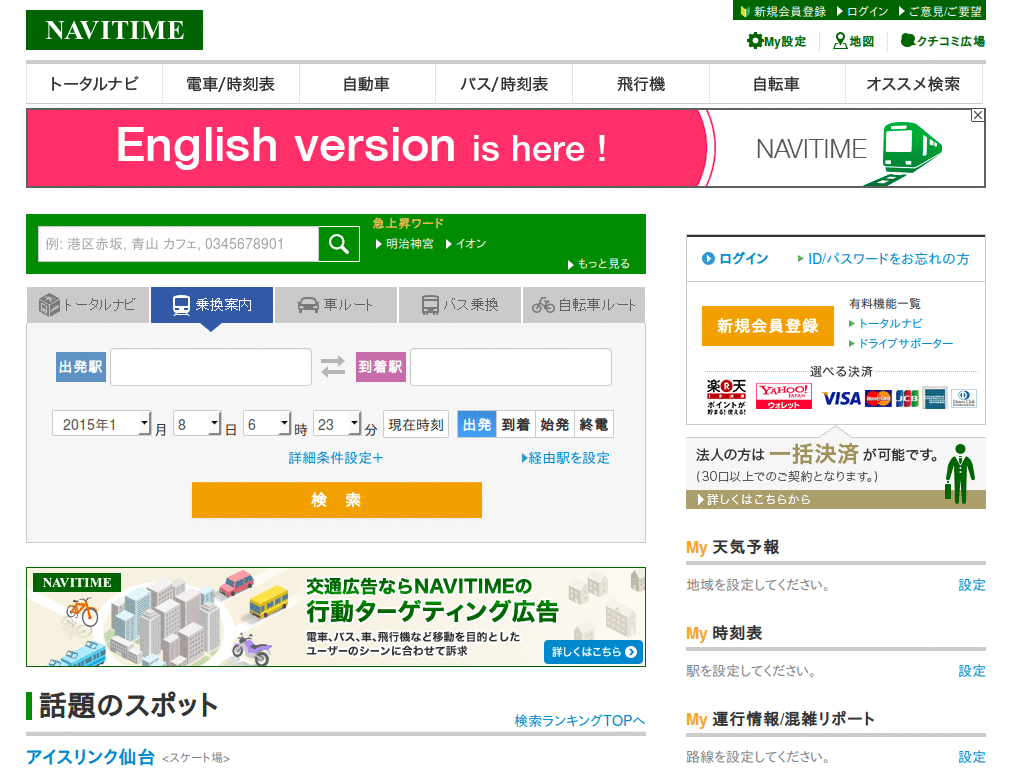Close the English version banner ad
The width and height of the screenshot is (1024, 768).
978,116
